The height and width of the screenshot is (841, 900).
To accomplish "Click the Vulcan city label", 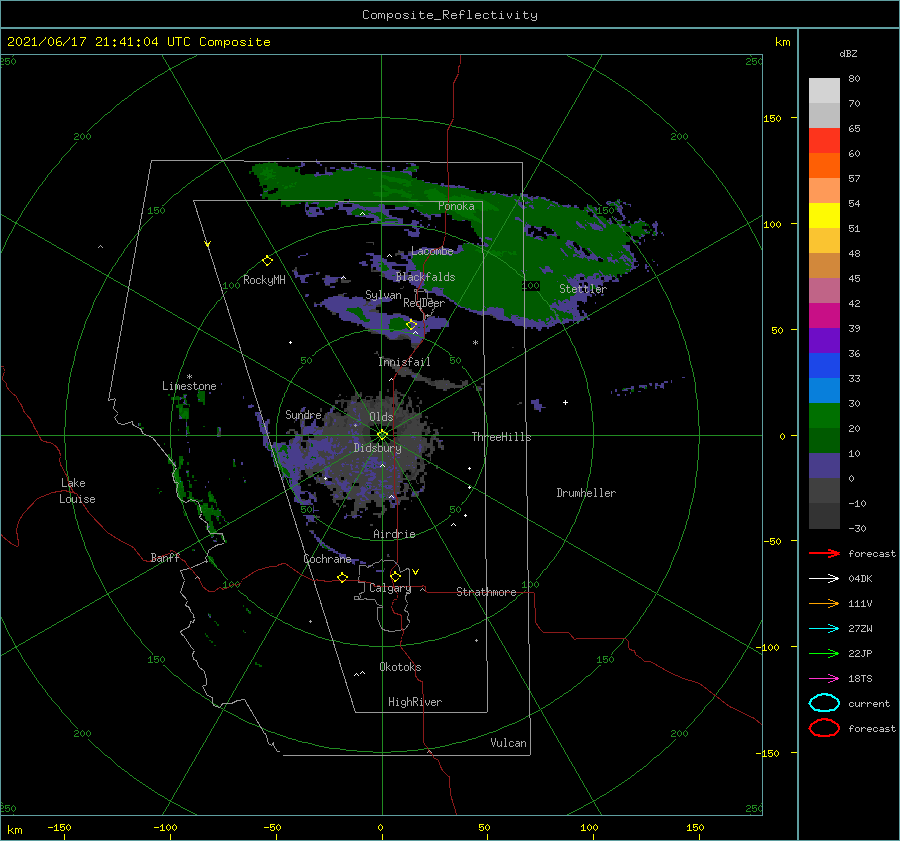I will (x=508, y=743).
